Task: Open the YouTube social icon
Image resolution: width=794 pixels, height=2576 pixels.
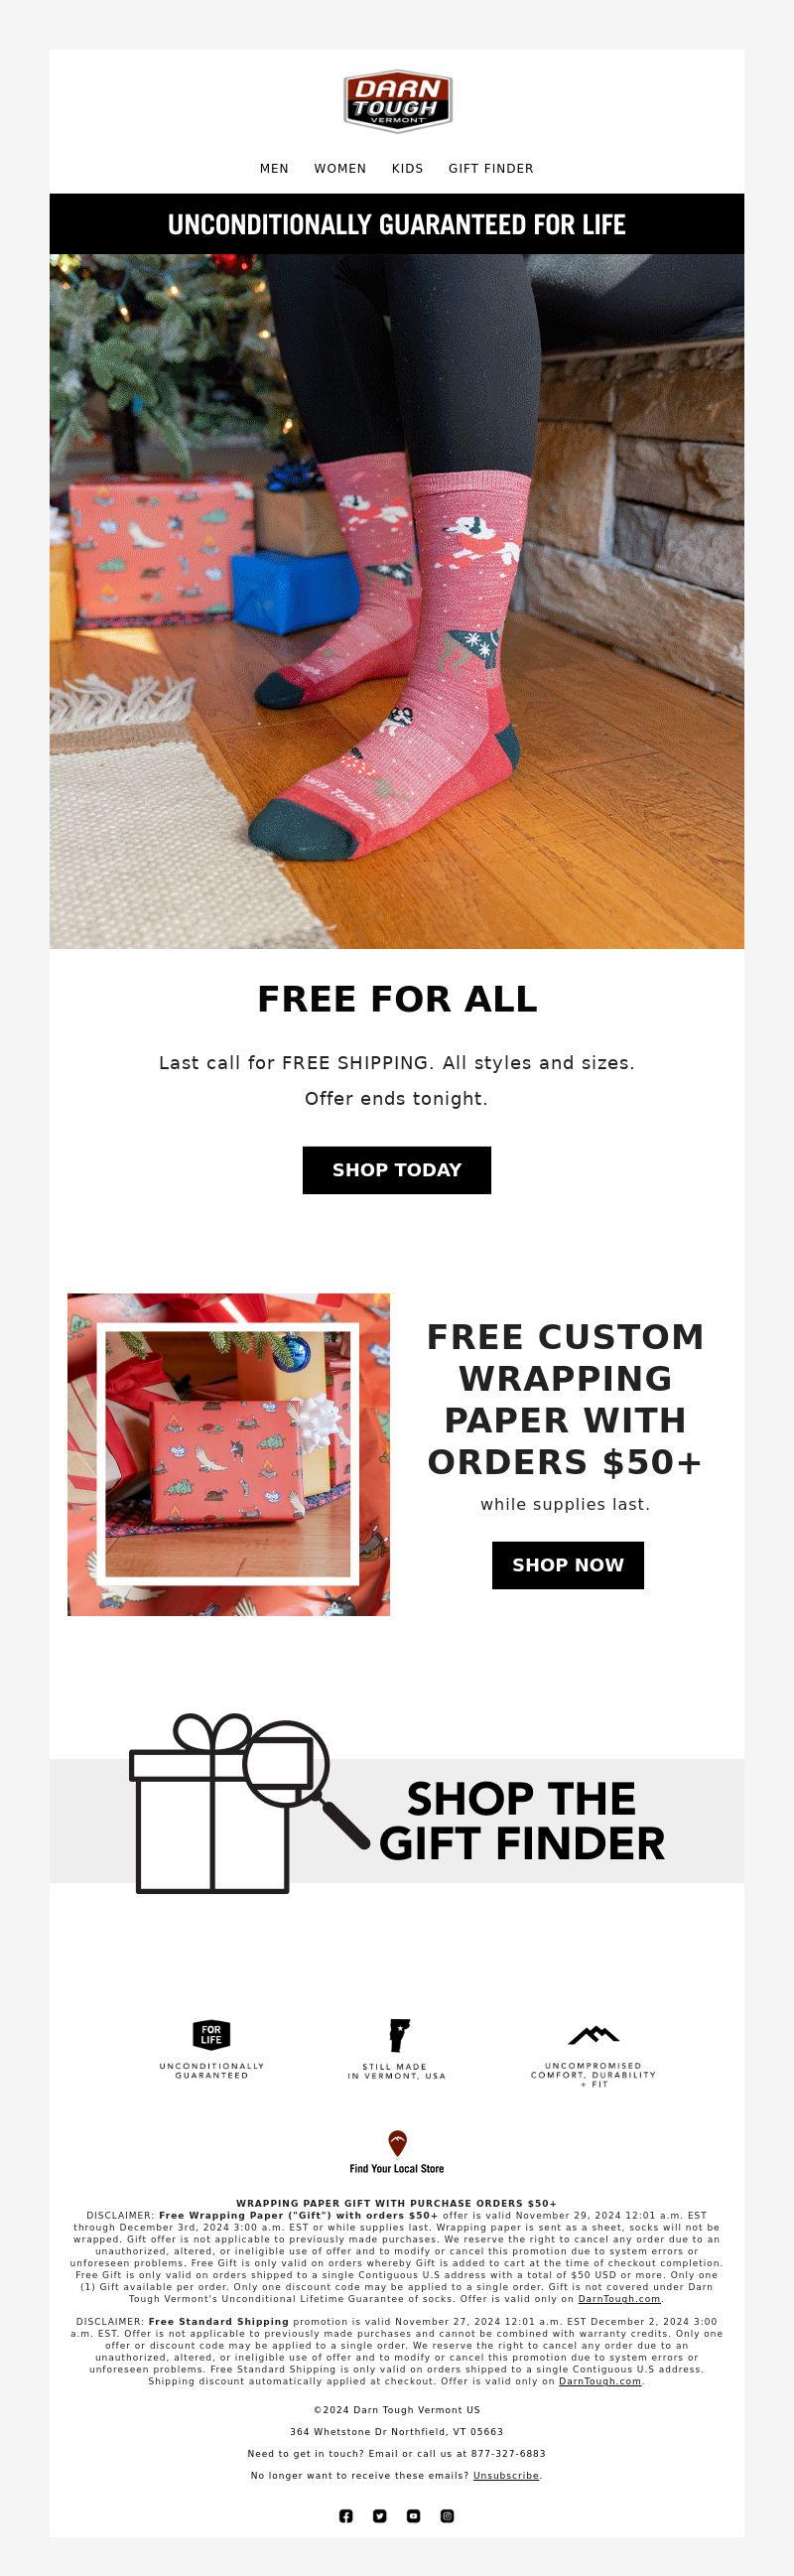Action: point(414,2515)
